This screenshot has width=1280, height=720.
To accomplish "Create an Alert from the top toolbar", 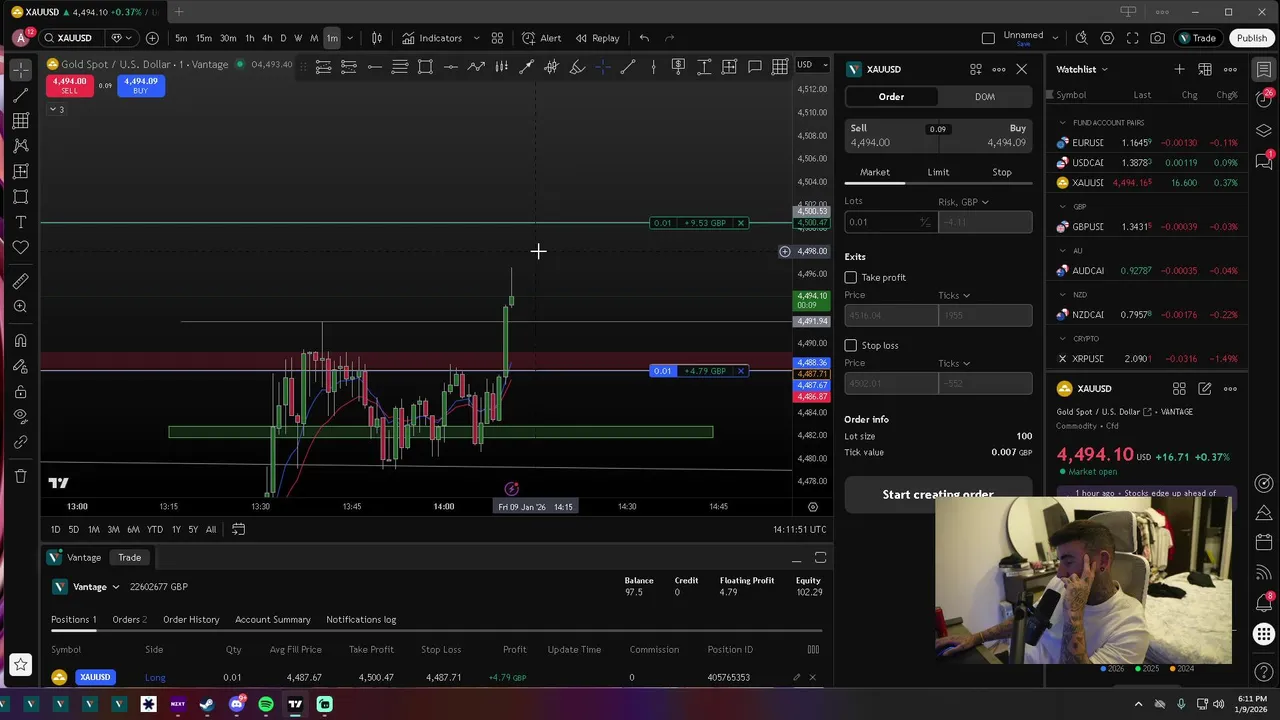I will pos(541,38).
